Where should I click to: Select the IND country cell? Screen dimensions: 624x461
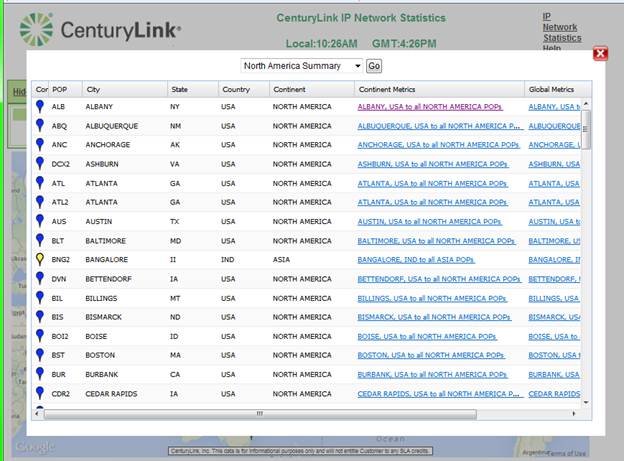point(228,260)
